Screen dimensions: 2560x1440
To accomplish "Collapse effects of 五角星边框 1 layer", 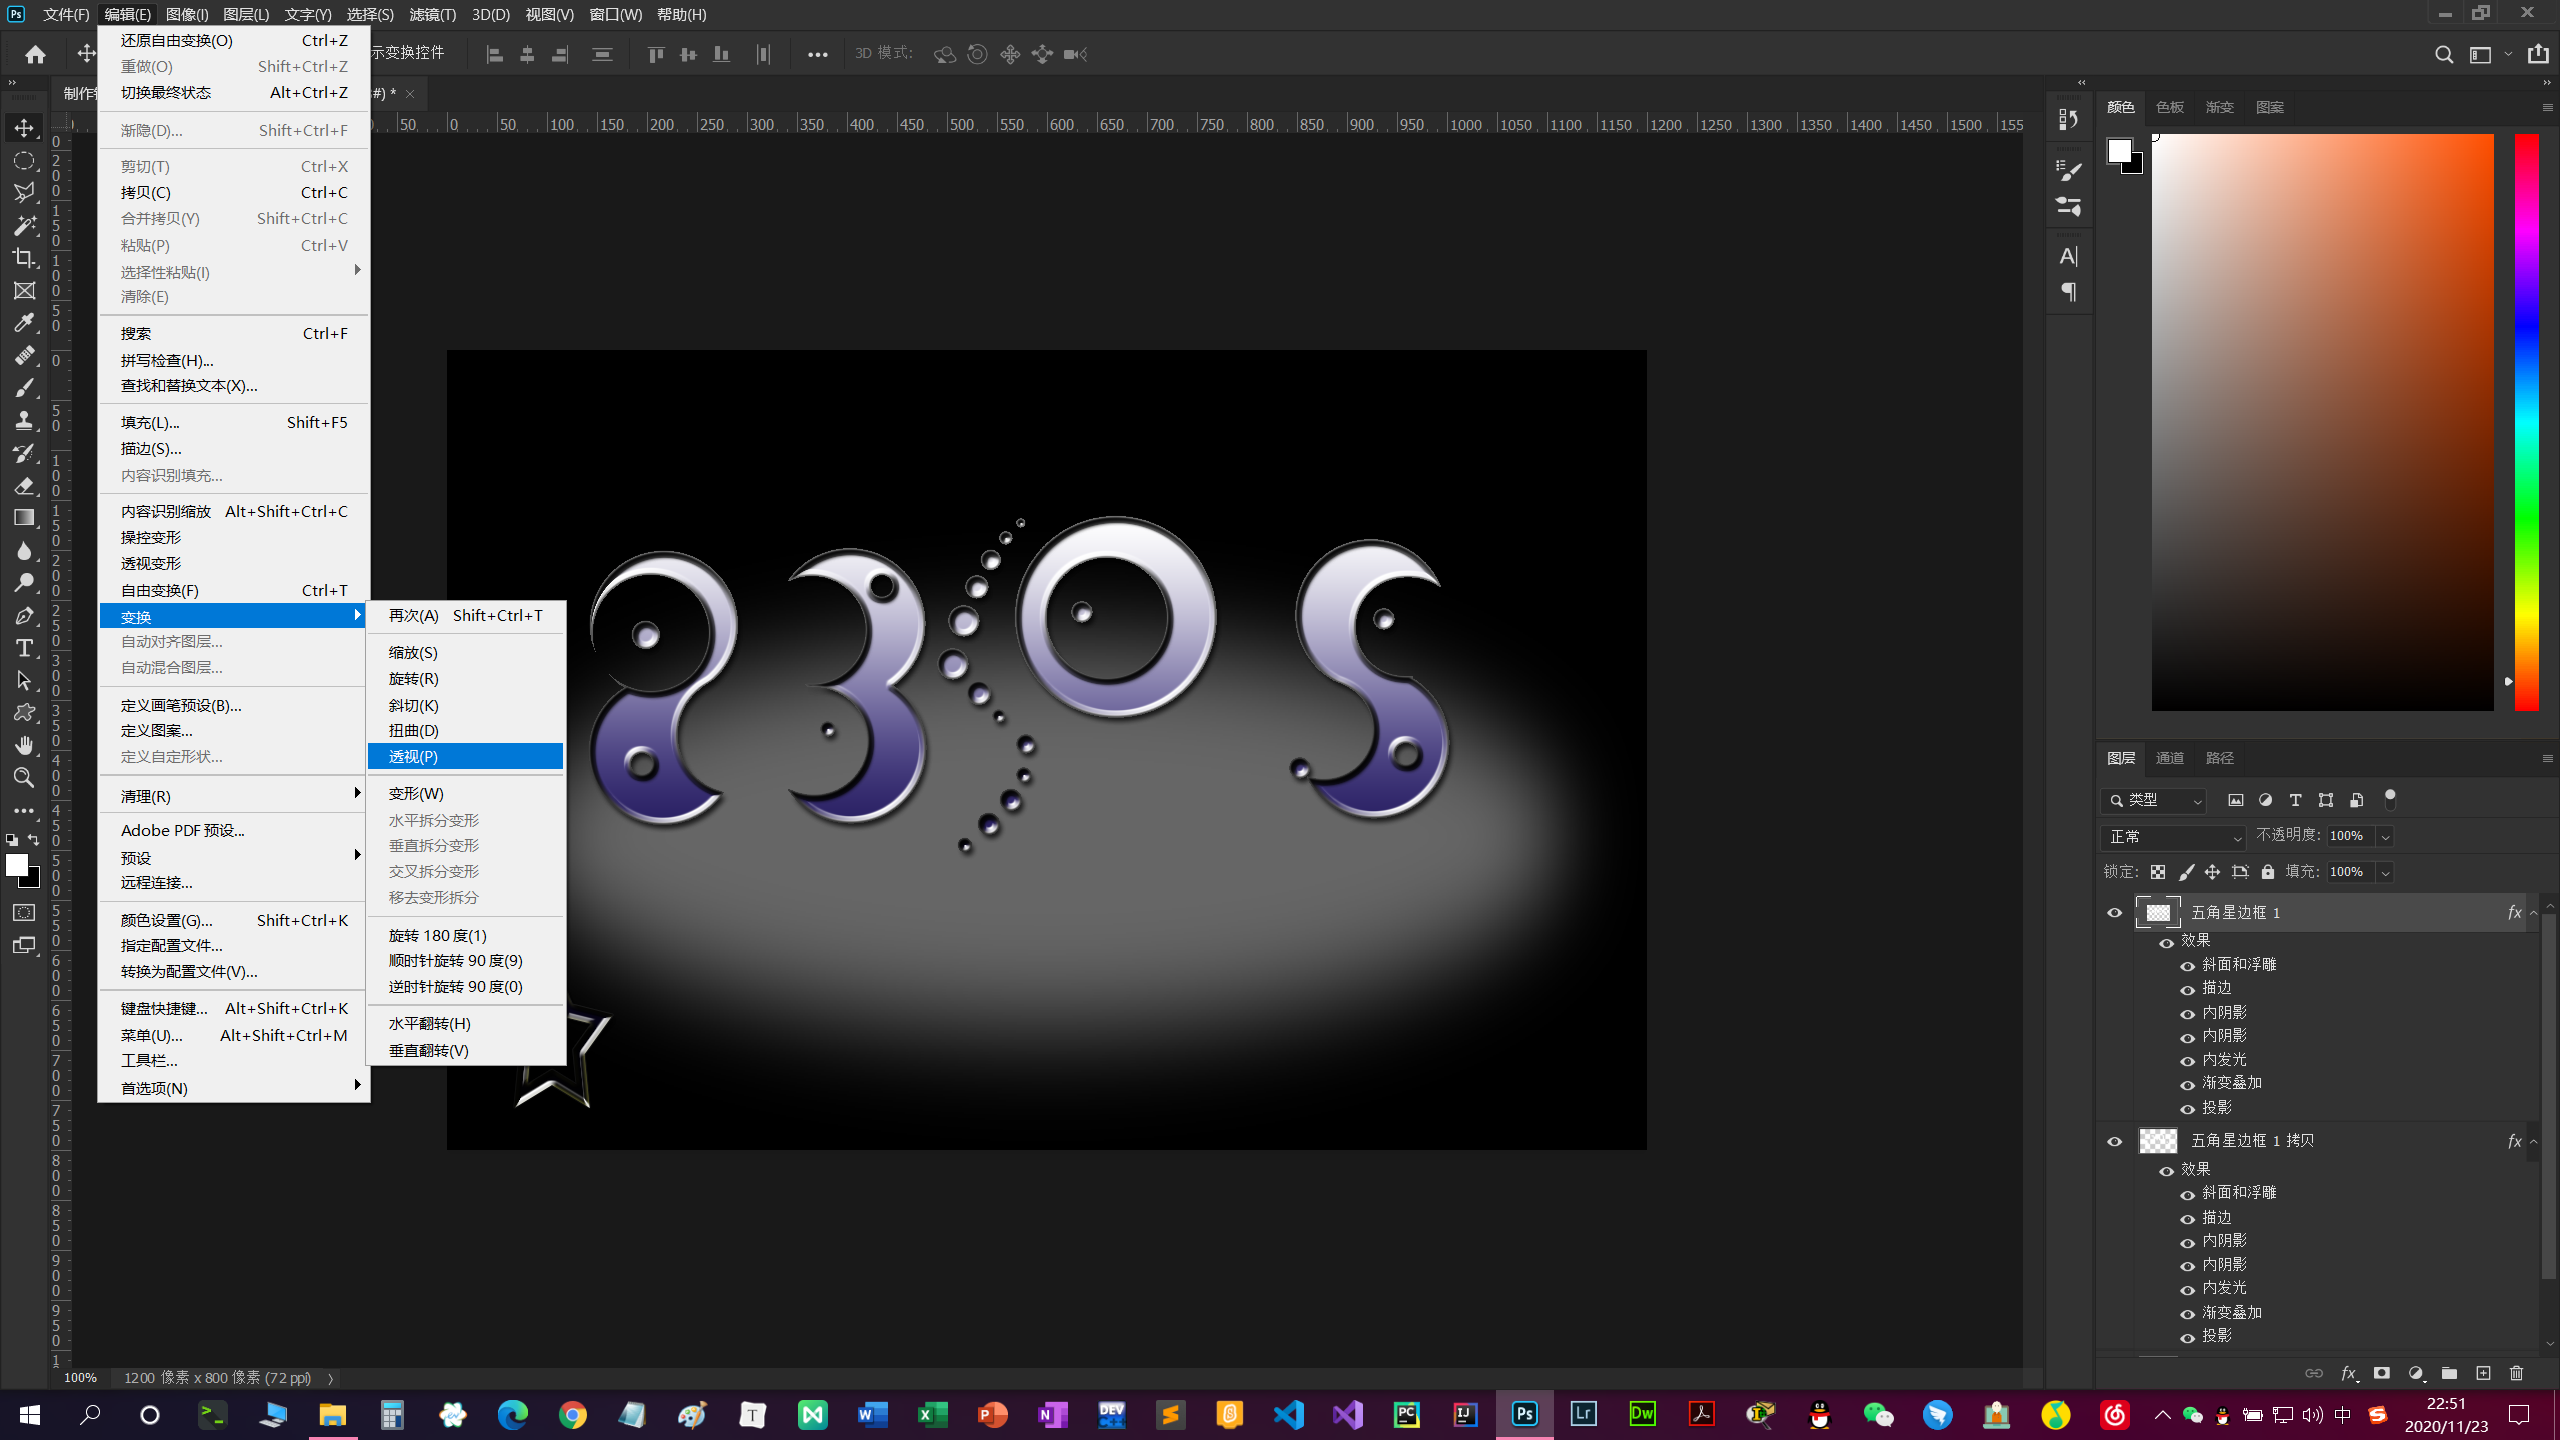I will (2533, 912).
